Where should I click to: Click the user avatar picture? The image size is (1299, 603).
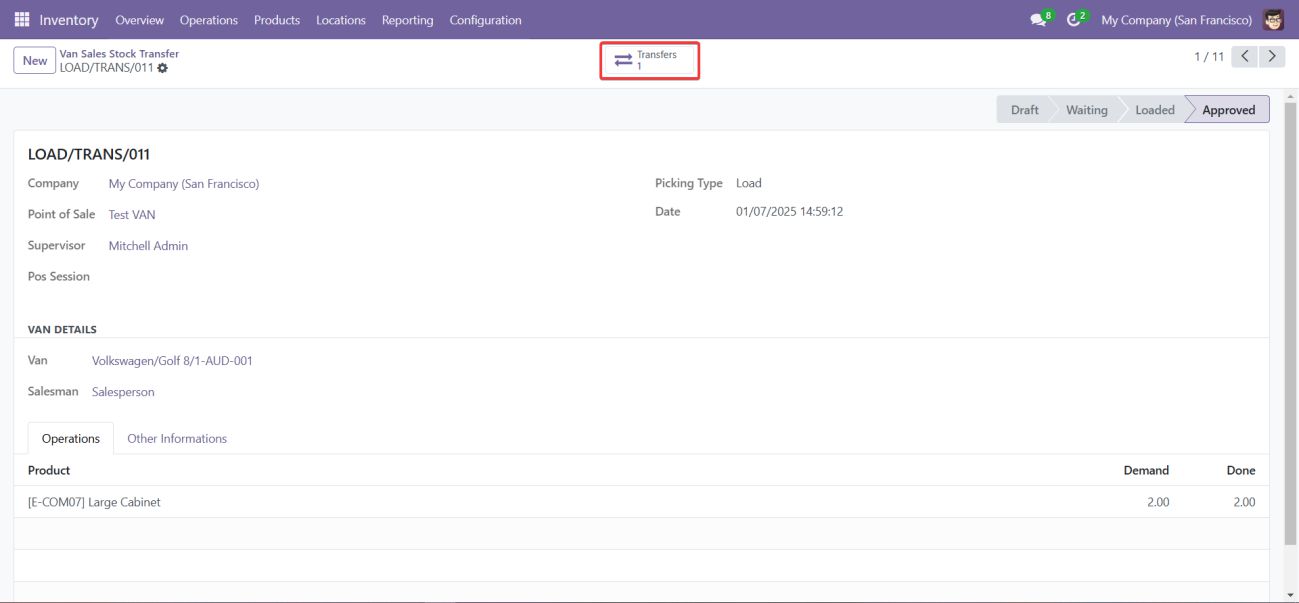[x=1273, y=20]
